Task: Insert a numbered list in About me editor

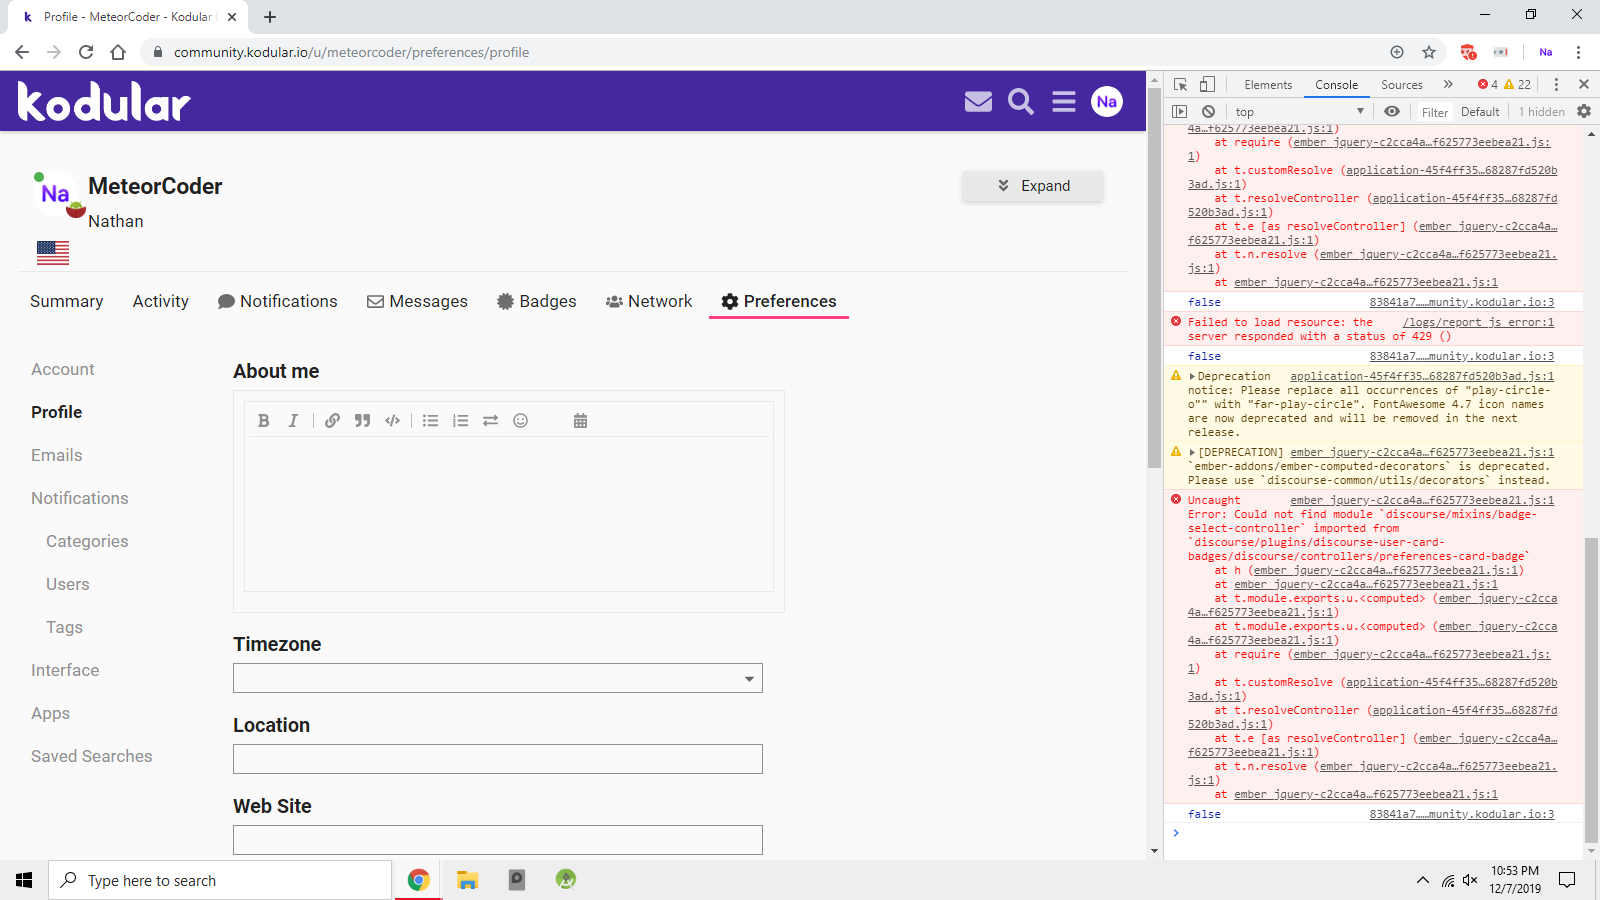Action: 461,421
